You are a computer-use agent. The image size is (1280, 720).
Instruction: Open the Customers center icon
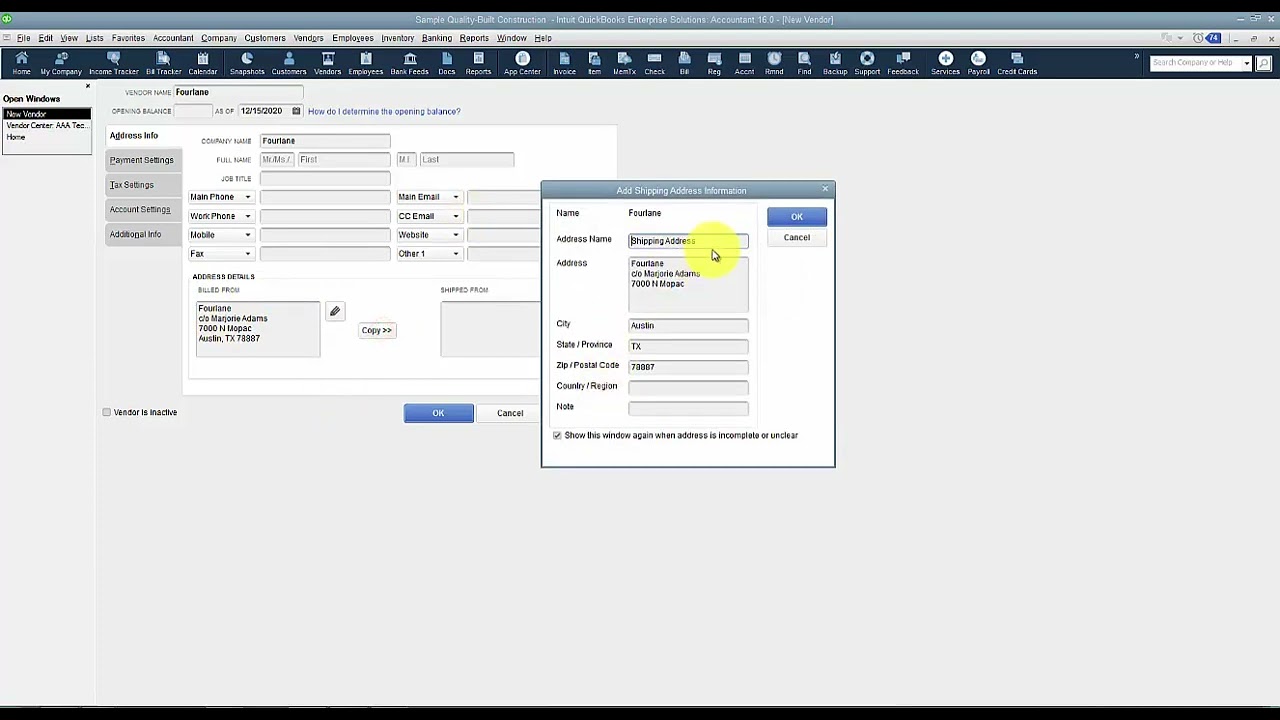coord(289,63)
